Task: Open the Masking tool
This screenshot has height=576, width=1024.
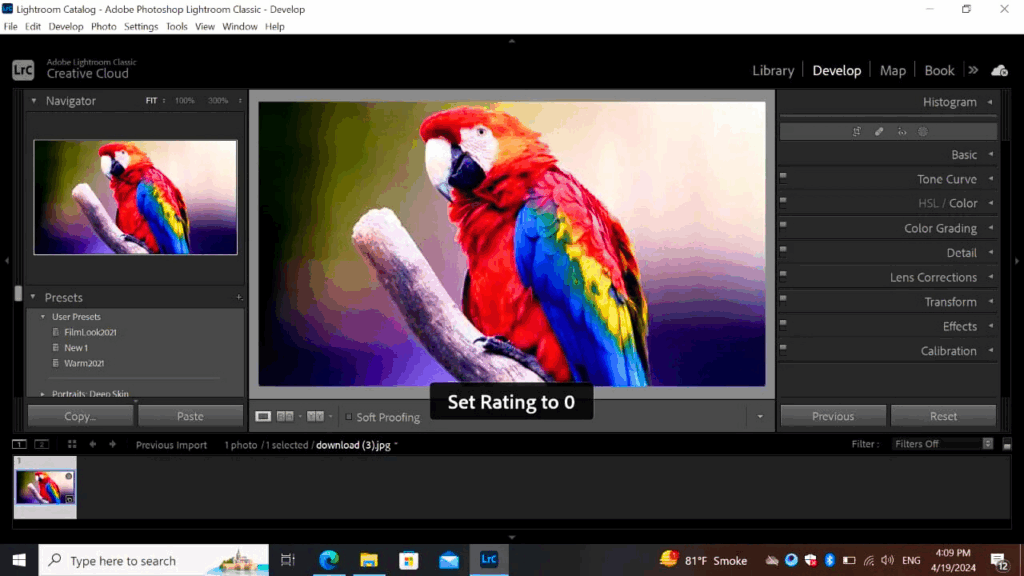Action: tap(923, 131)
